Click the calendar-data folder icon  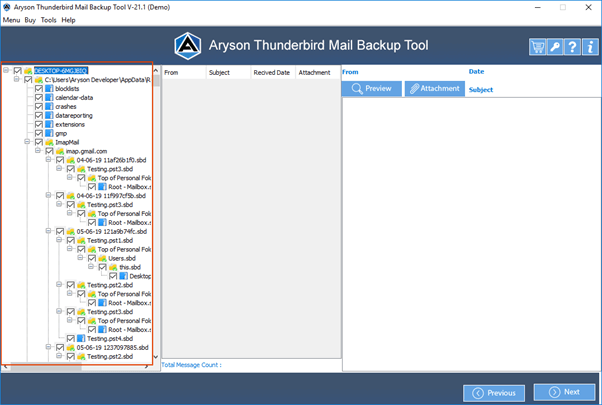[x=49, y=98]
